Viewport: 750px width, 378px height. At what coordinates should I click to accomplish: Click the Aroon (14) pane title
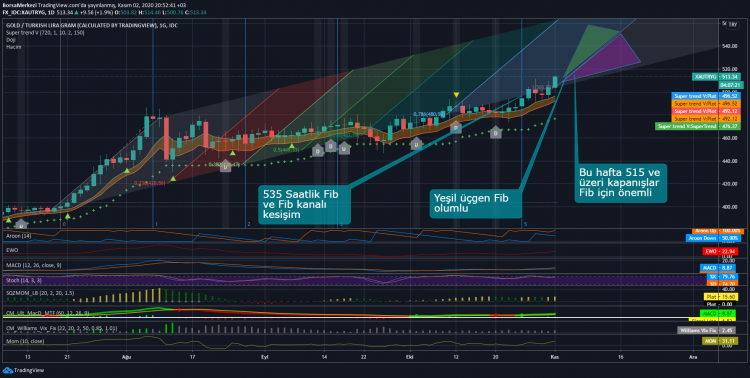tap(18, 235)
